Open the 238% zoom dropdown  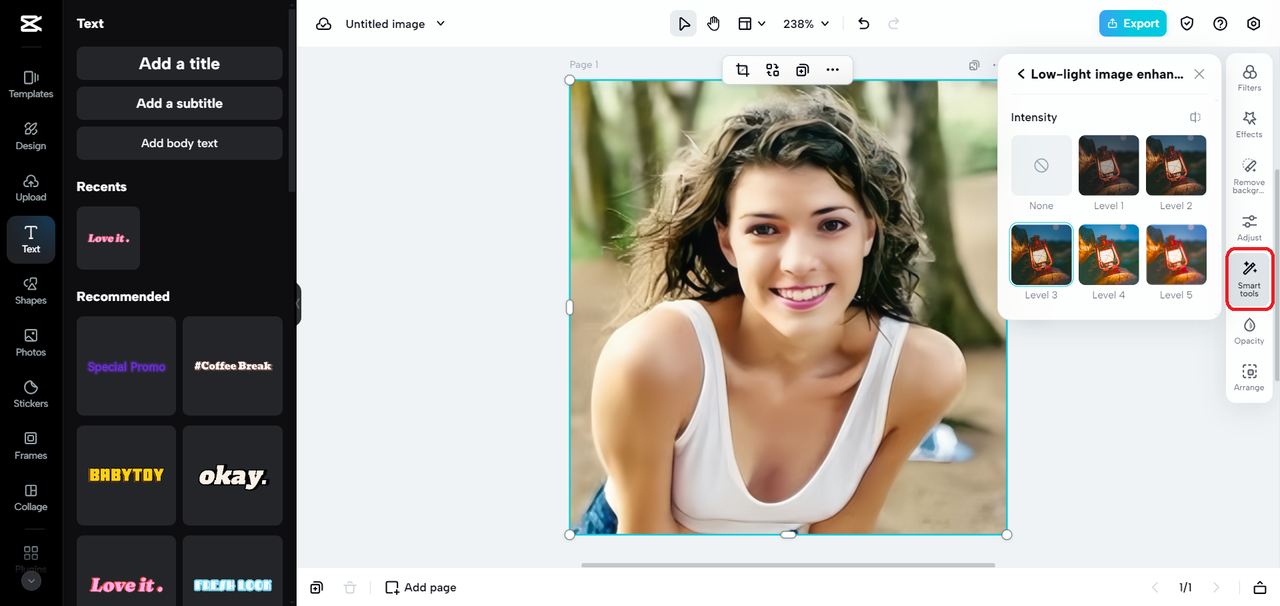pyautogui.click(x=806, y=24)
